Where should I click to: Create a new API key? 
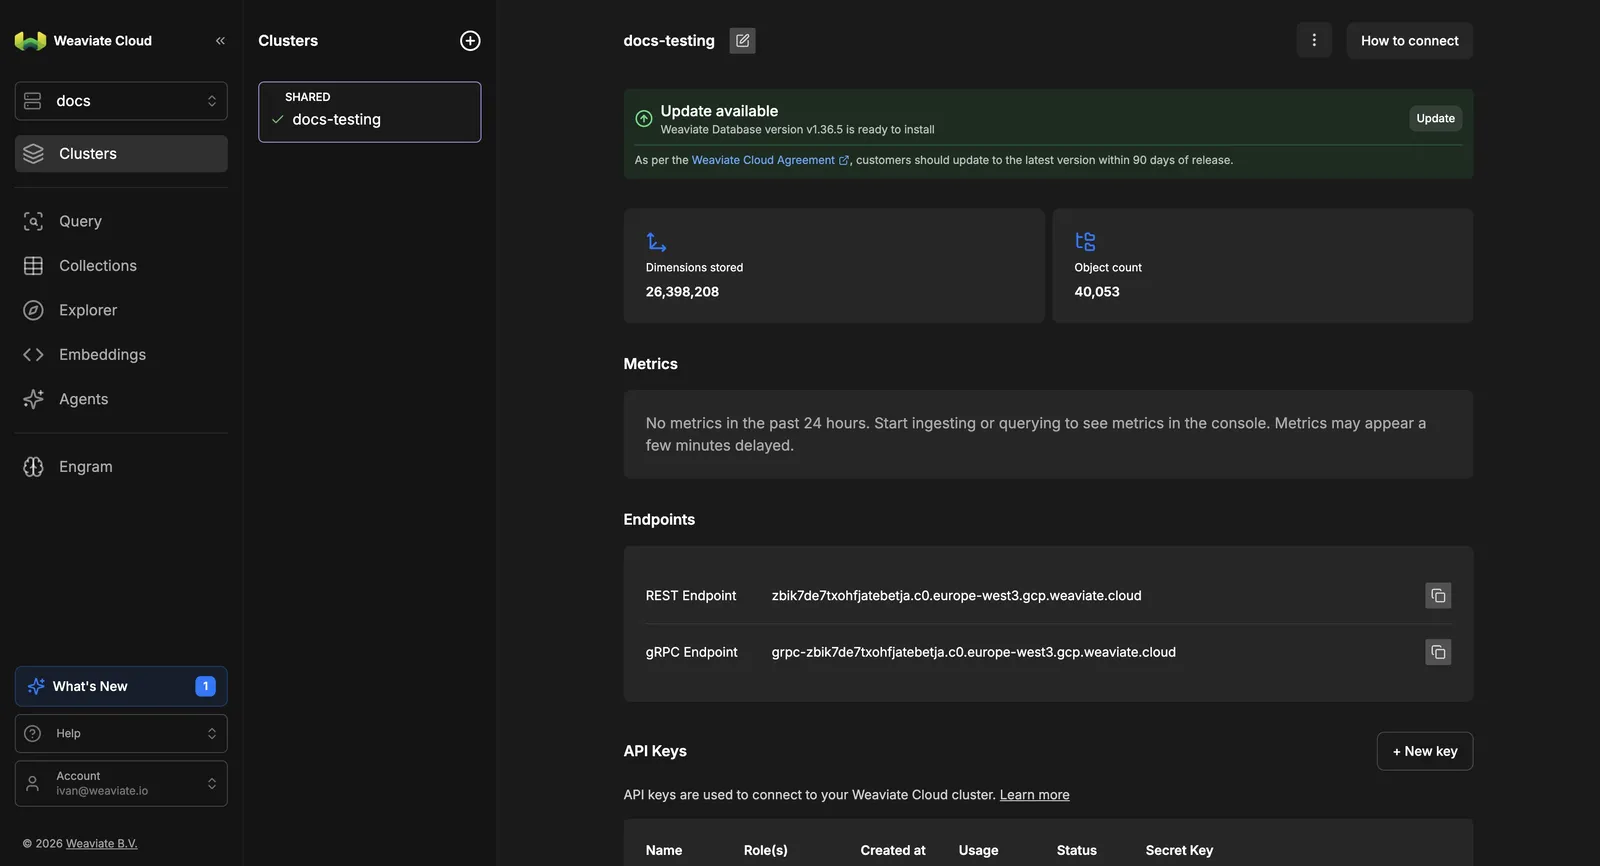click(x=1425, y=751)
